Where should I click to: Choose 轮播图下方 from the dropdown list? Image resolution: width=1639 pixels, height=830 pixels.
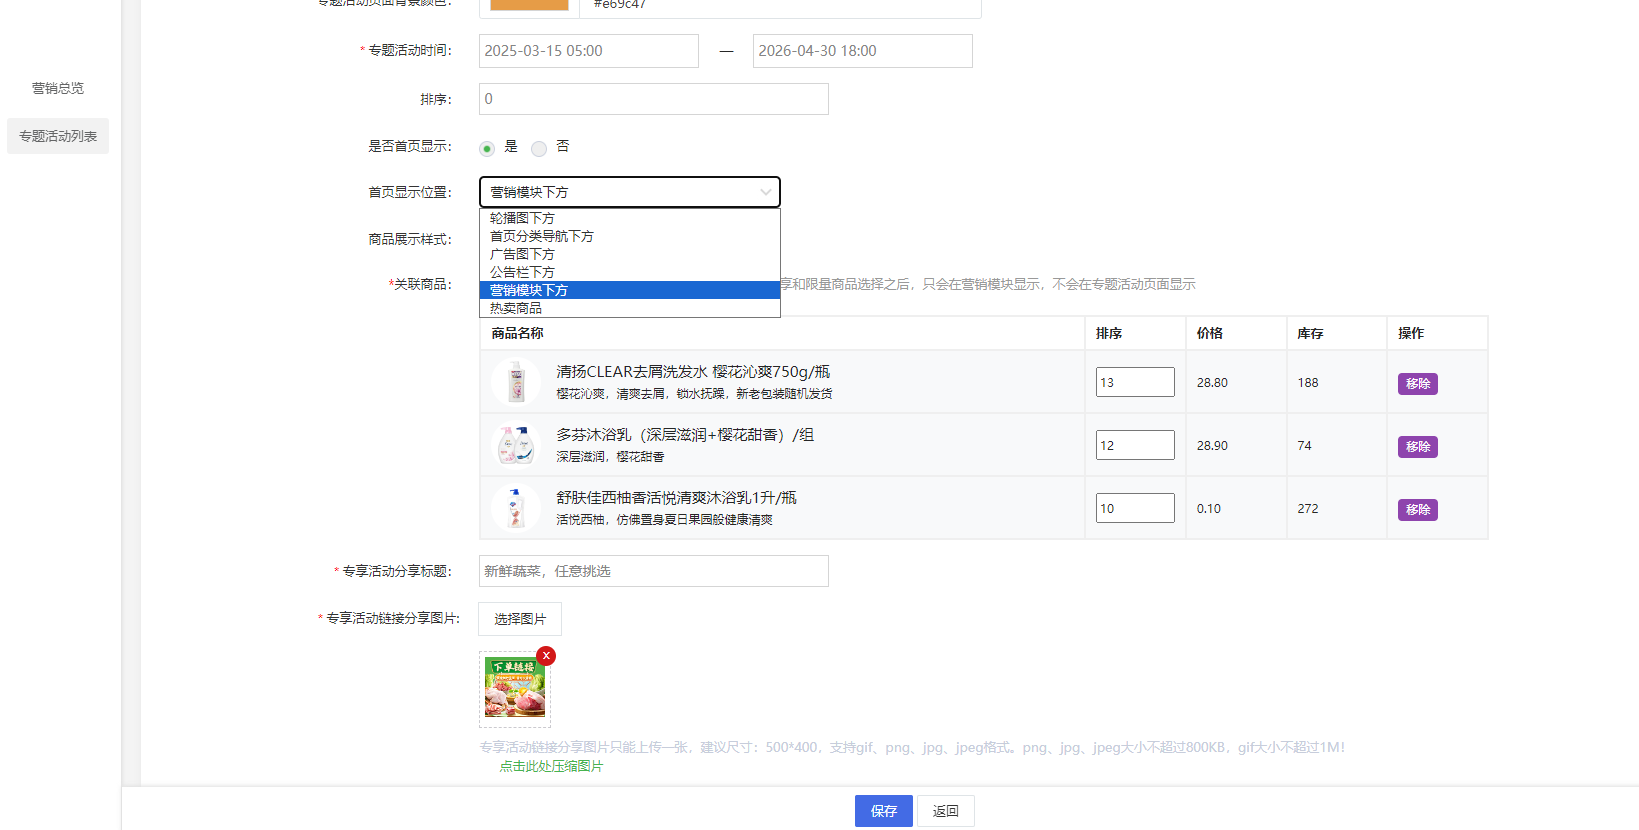coord(522,218)
